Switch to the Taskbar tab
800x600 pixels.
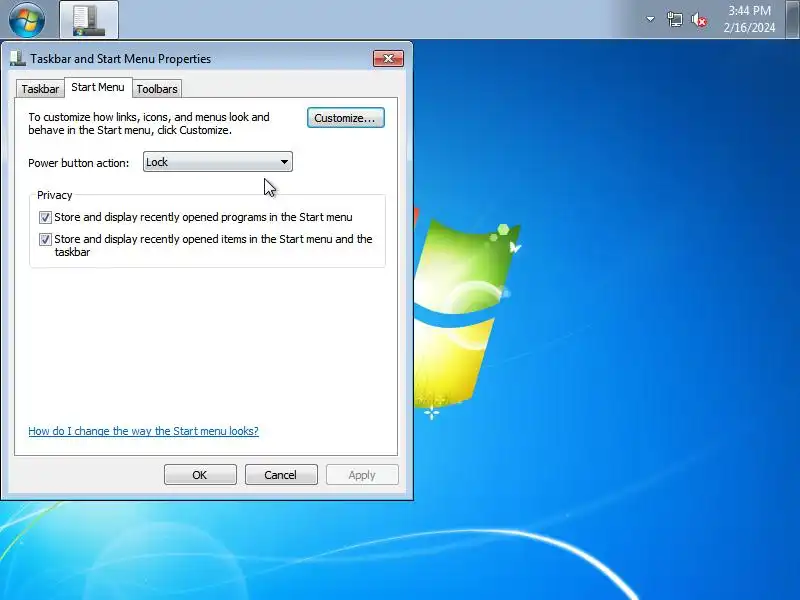click(x=40, y=89)
